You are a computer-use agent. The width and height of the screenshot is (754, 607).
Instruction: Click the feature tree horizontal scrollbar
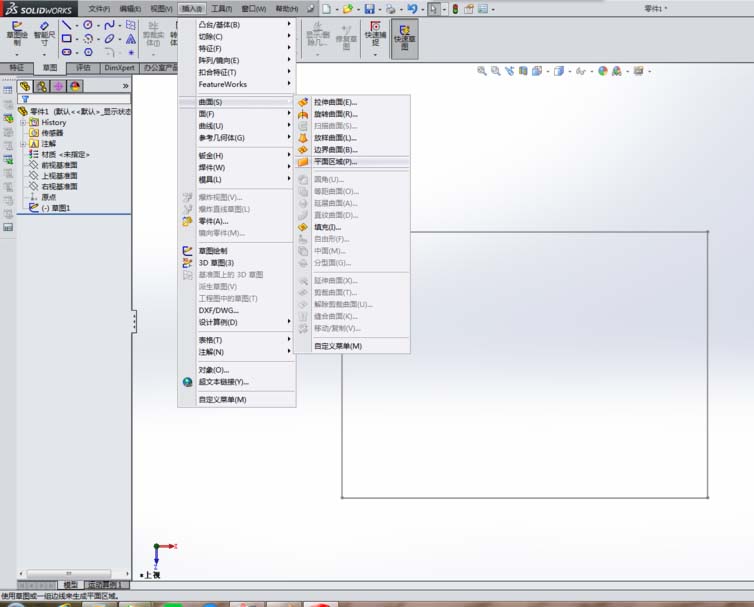point(74,573)
